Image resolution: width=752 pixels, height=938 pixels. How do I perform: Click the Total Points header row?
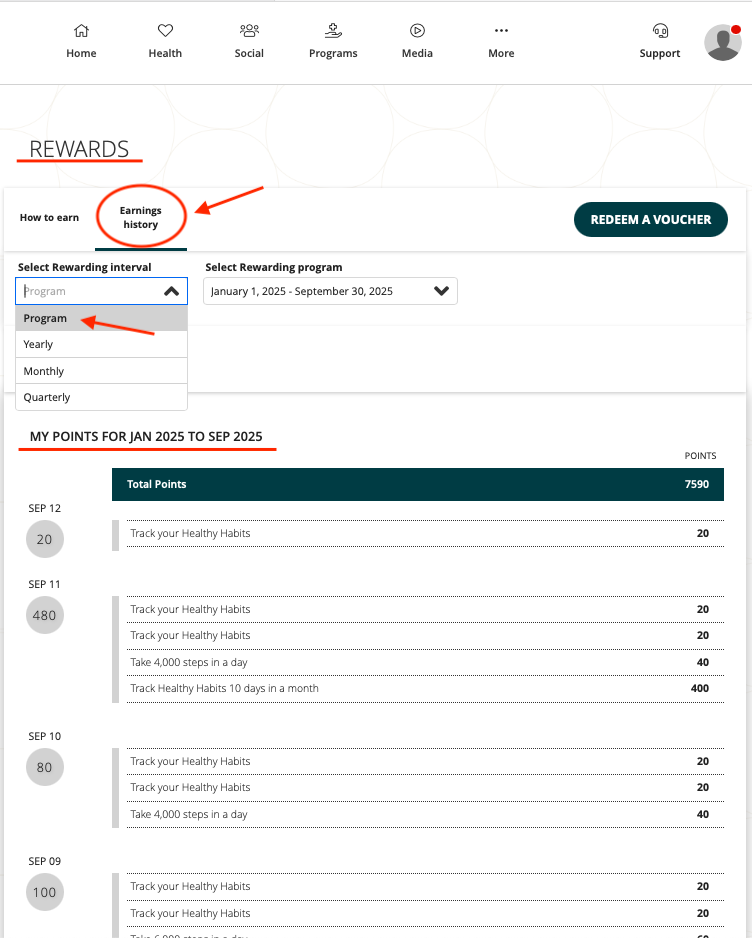(418, 484)
